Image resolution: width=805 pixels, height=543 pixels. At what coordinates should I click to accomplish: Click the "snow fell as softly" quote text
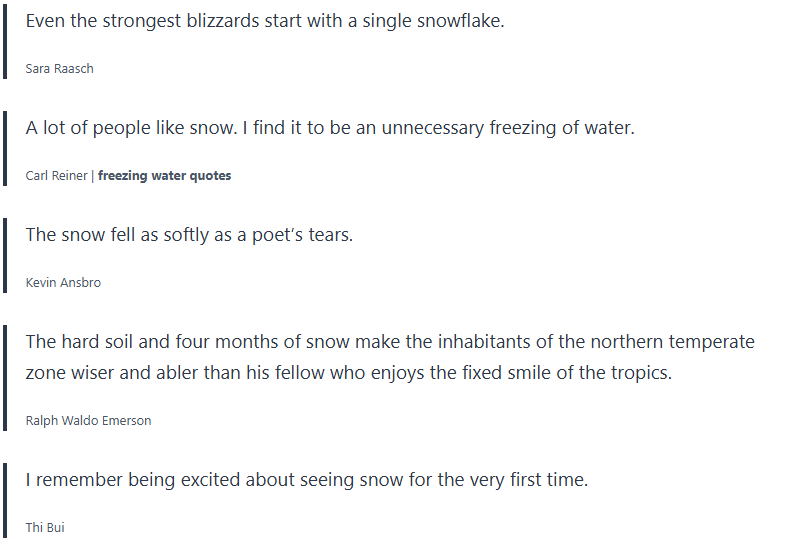click(189, 234)
